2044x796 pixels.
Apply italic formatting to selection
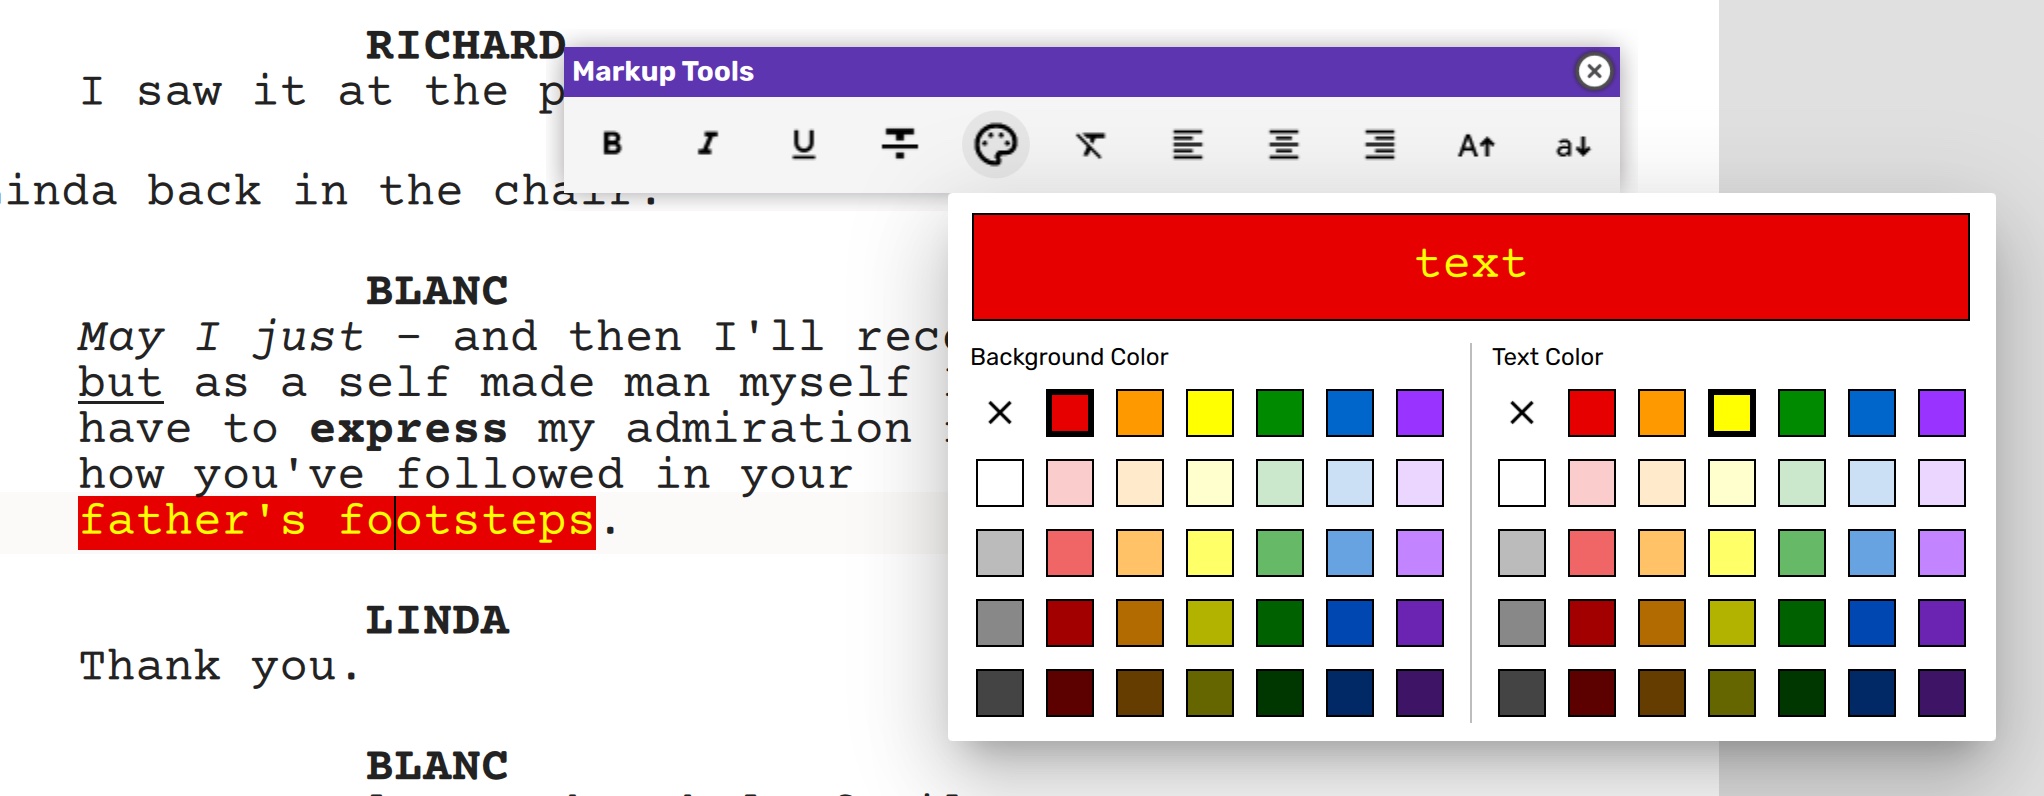708,145
